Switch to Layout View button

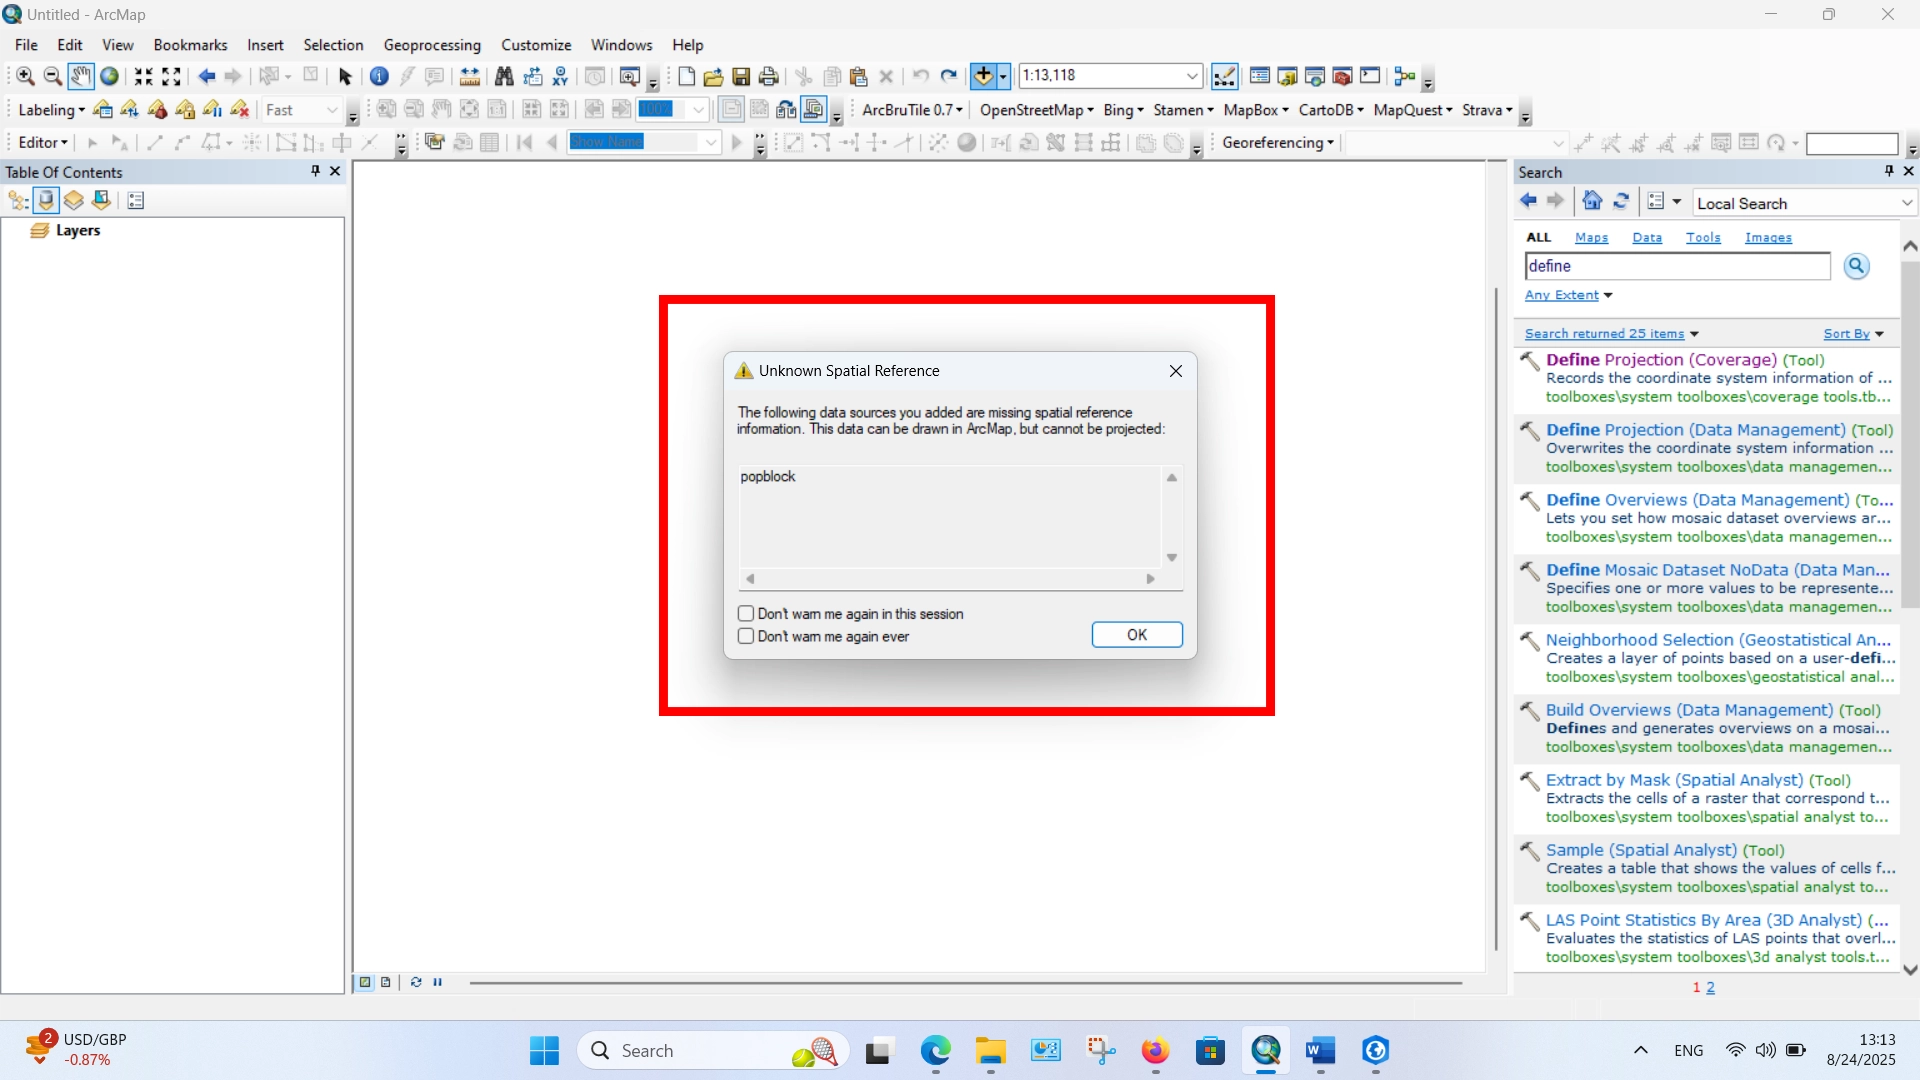point(385,982)
